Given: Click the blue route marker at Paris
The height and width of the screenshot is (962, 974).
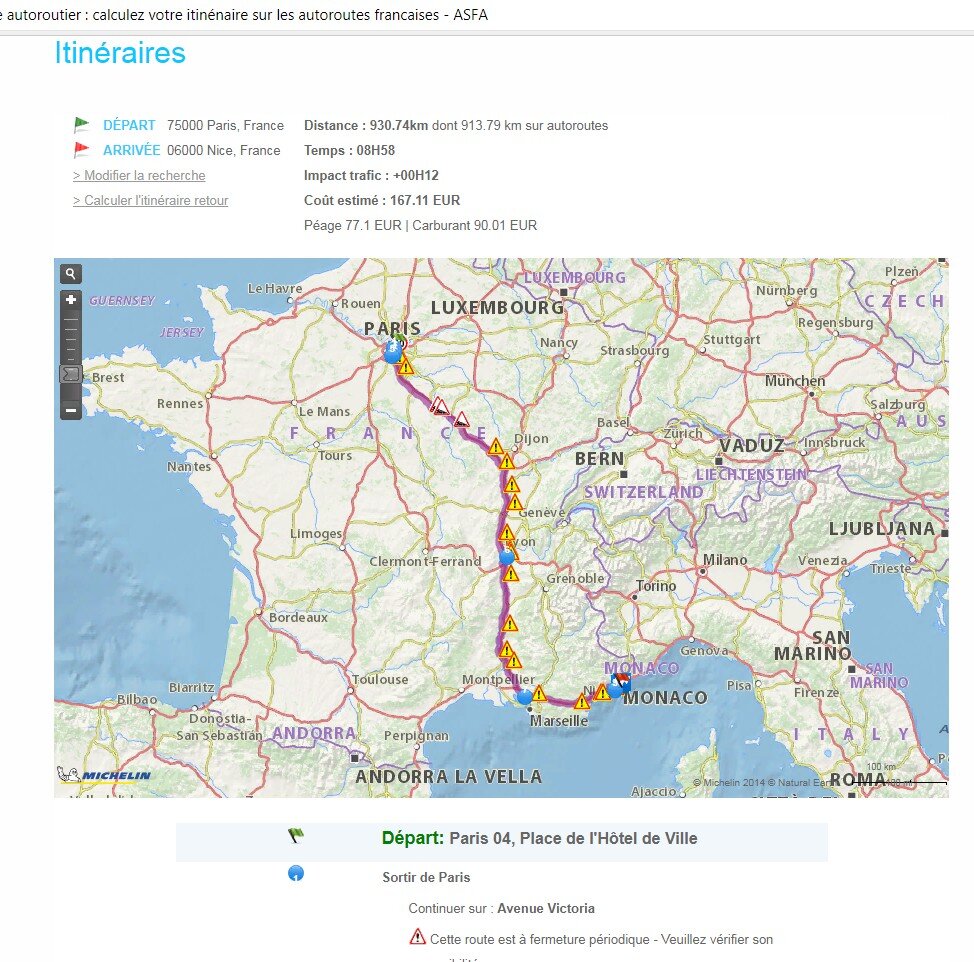Looking at the screenshot, I should (393, 355).
